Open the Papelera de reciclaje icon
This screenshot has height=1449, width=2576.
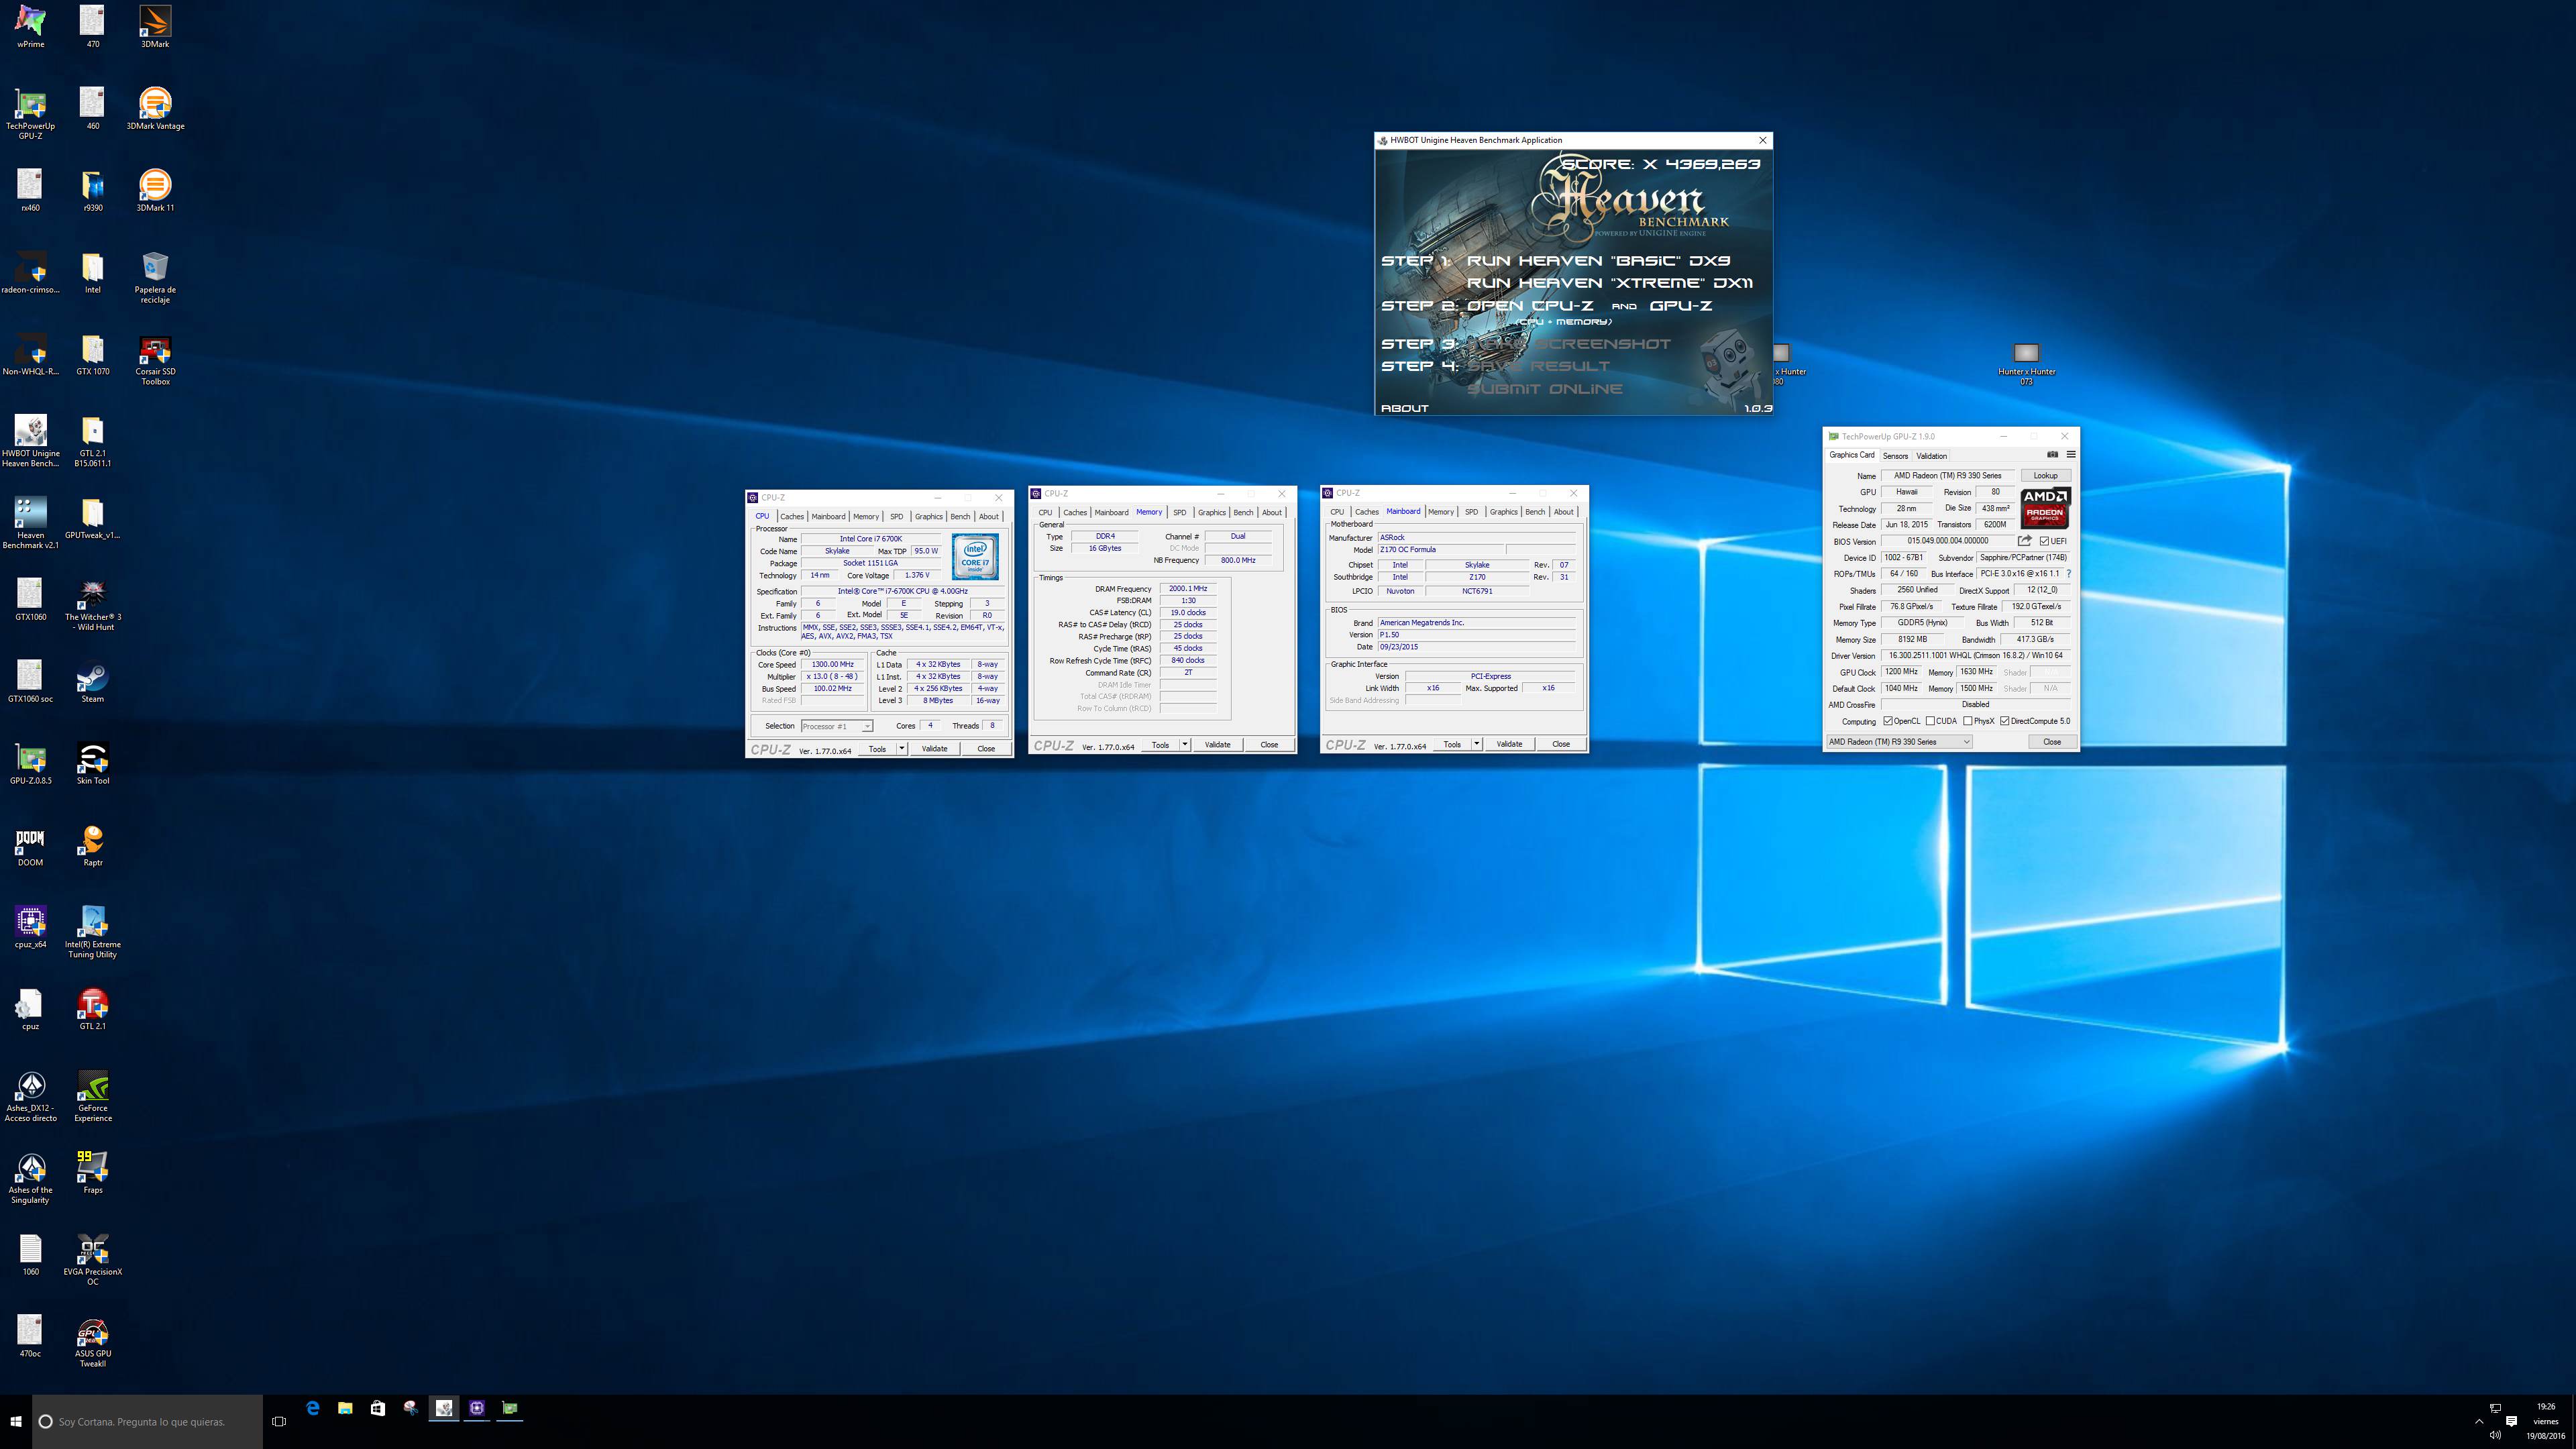tap(155, 278)
